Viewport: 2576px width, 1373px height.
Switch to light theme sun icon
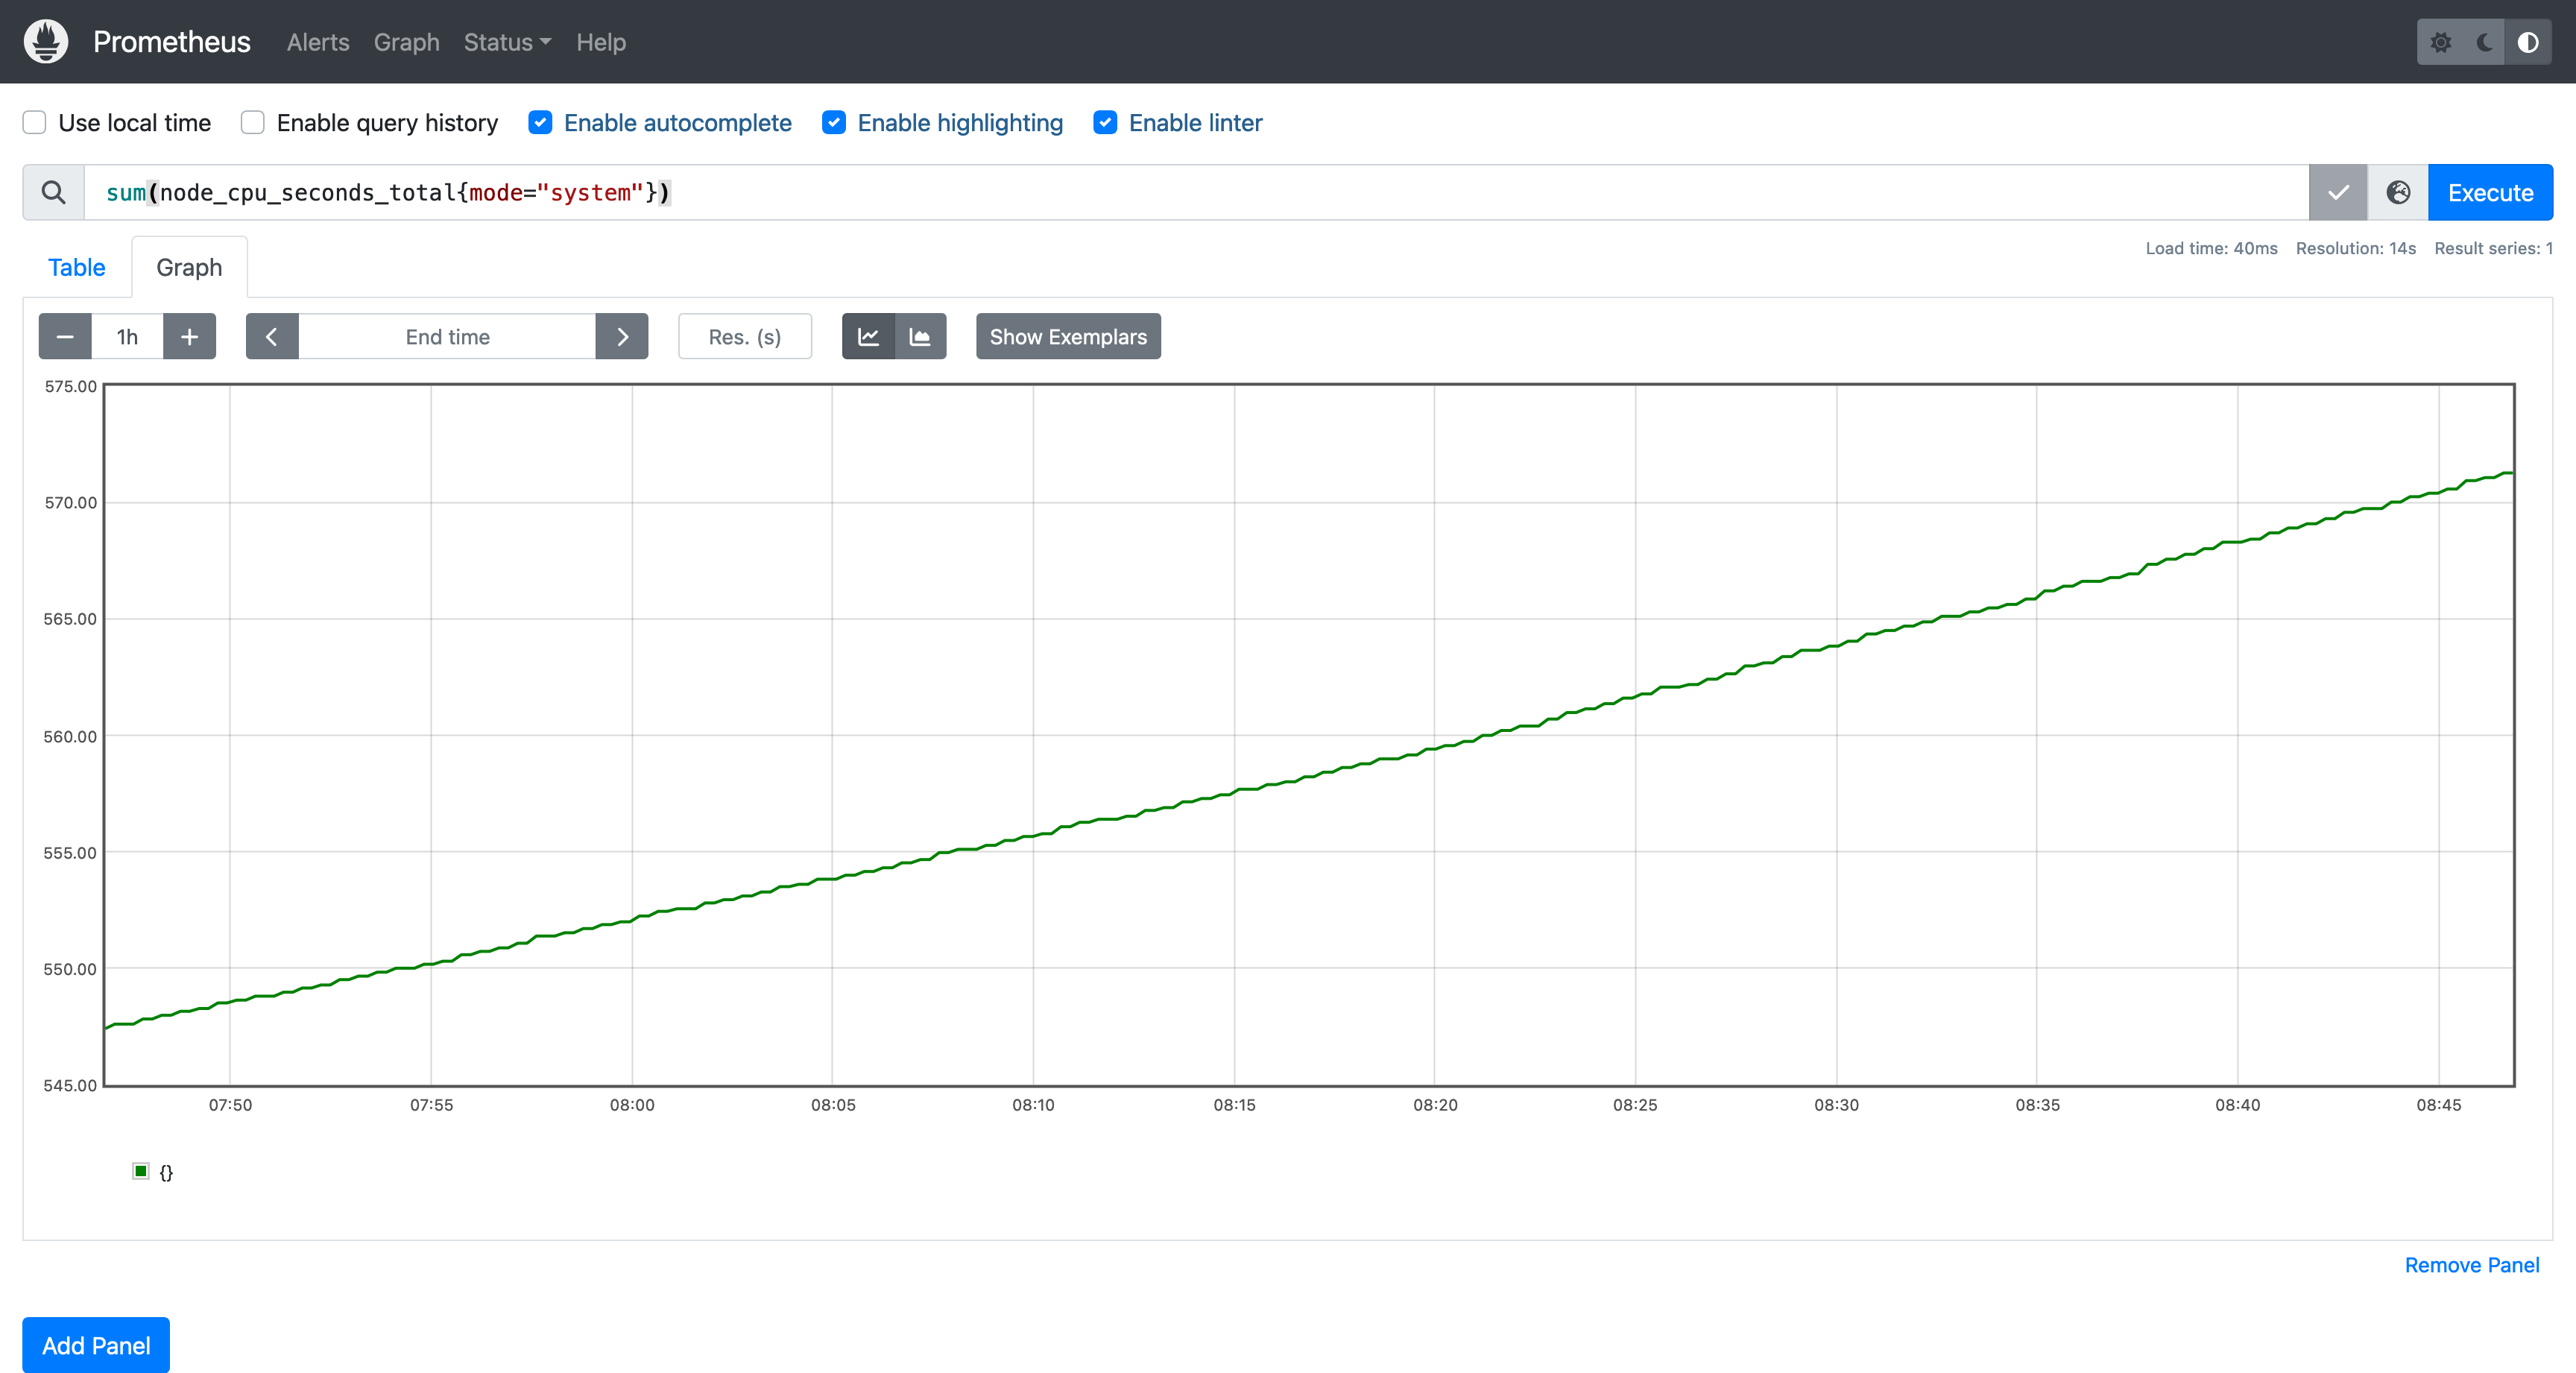[x=2440, y=42]
